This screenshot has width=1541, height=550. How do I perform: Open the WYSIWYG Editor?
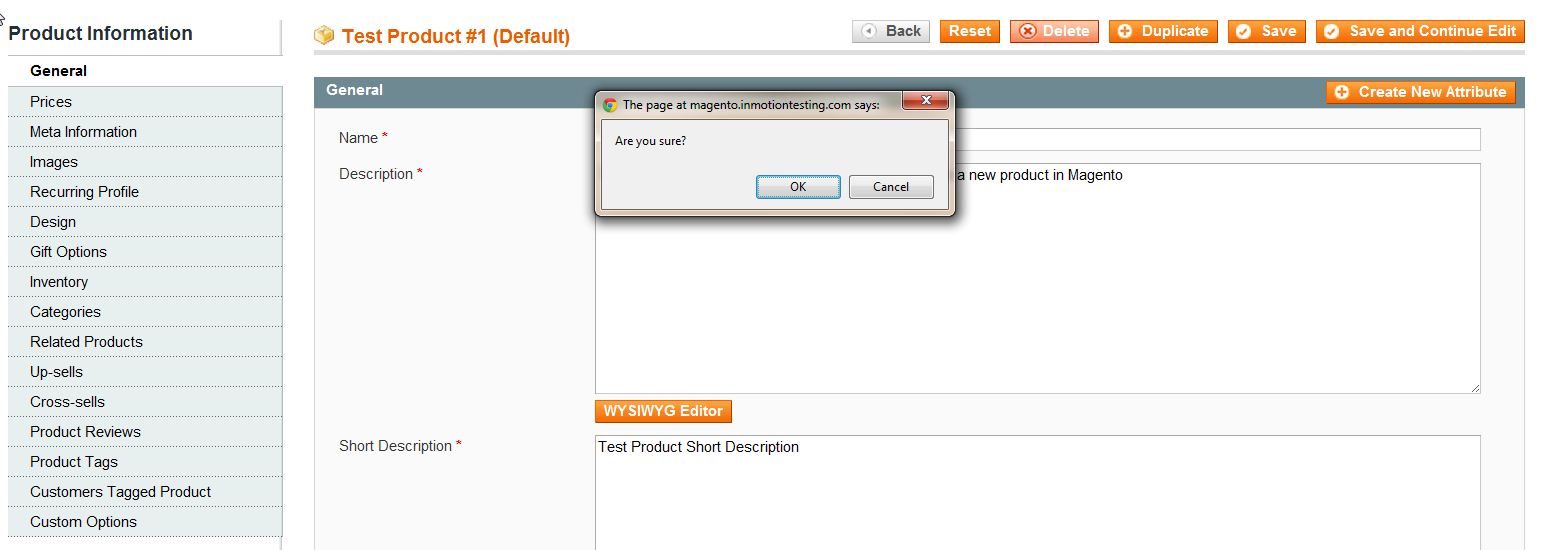point(664,411)
